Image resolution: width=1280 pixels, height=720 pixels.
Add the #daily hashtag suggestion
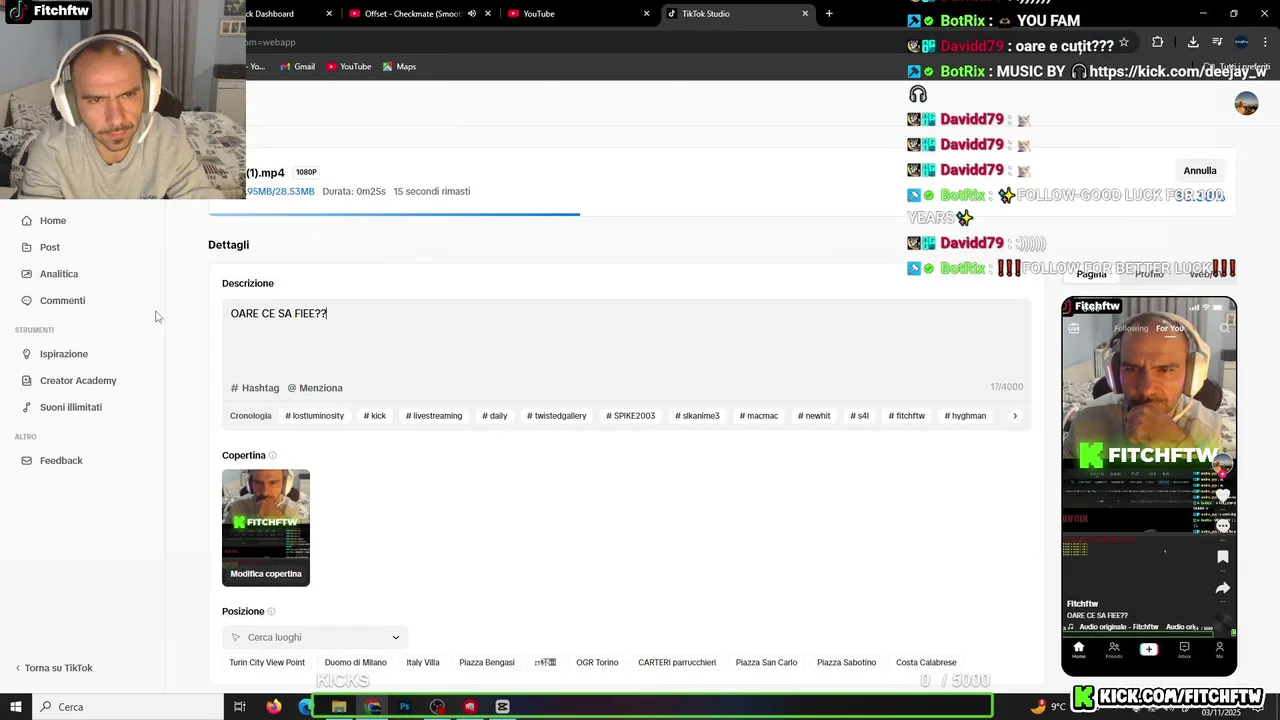coord(495,416)
